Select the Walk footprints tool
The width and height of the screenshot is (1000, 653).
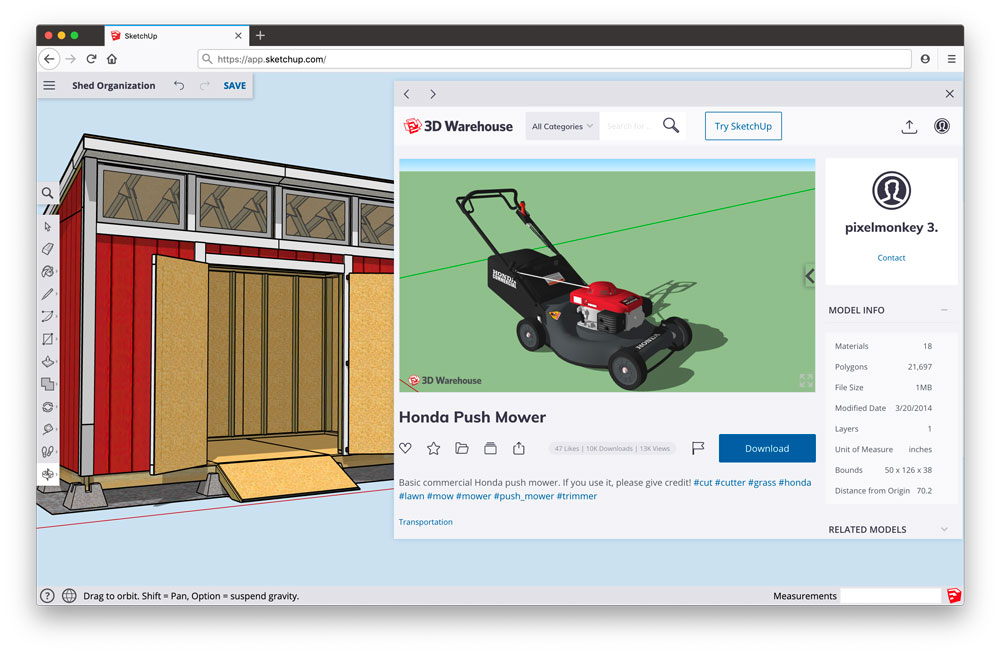48,451
